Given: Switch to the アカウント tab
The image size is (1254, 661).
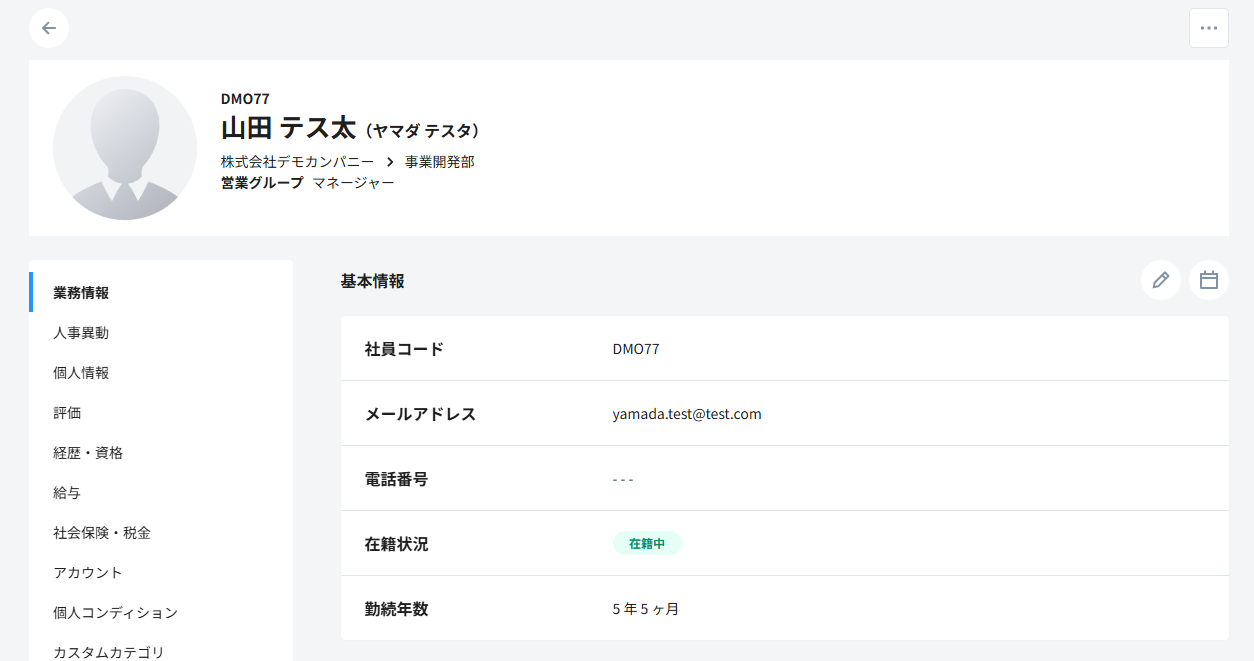Looking at the screenshot, I should [x=88, y=573].
